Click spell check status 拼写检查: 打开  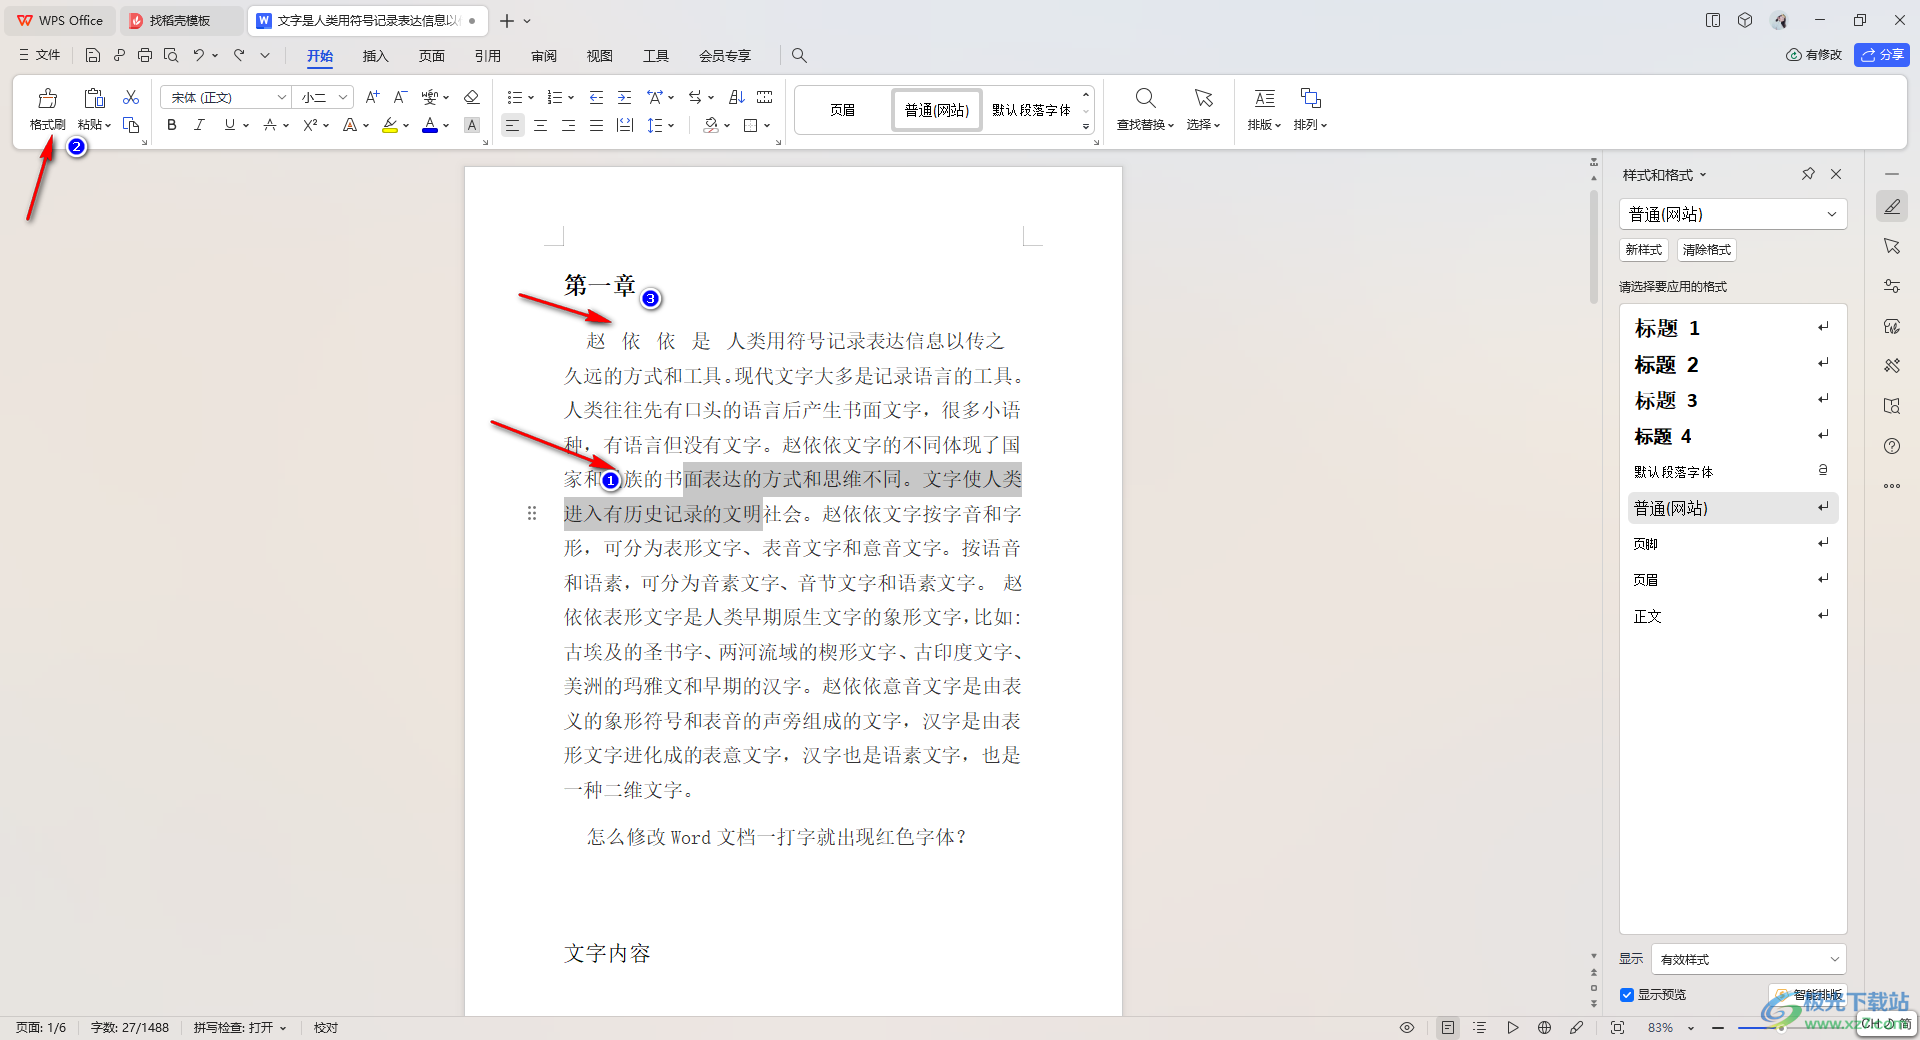[240, 1028]
